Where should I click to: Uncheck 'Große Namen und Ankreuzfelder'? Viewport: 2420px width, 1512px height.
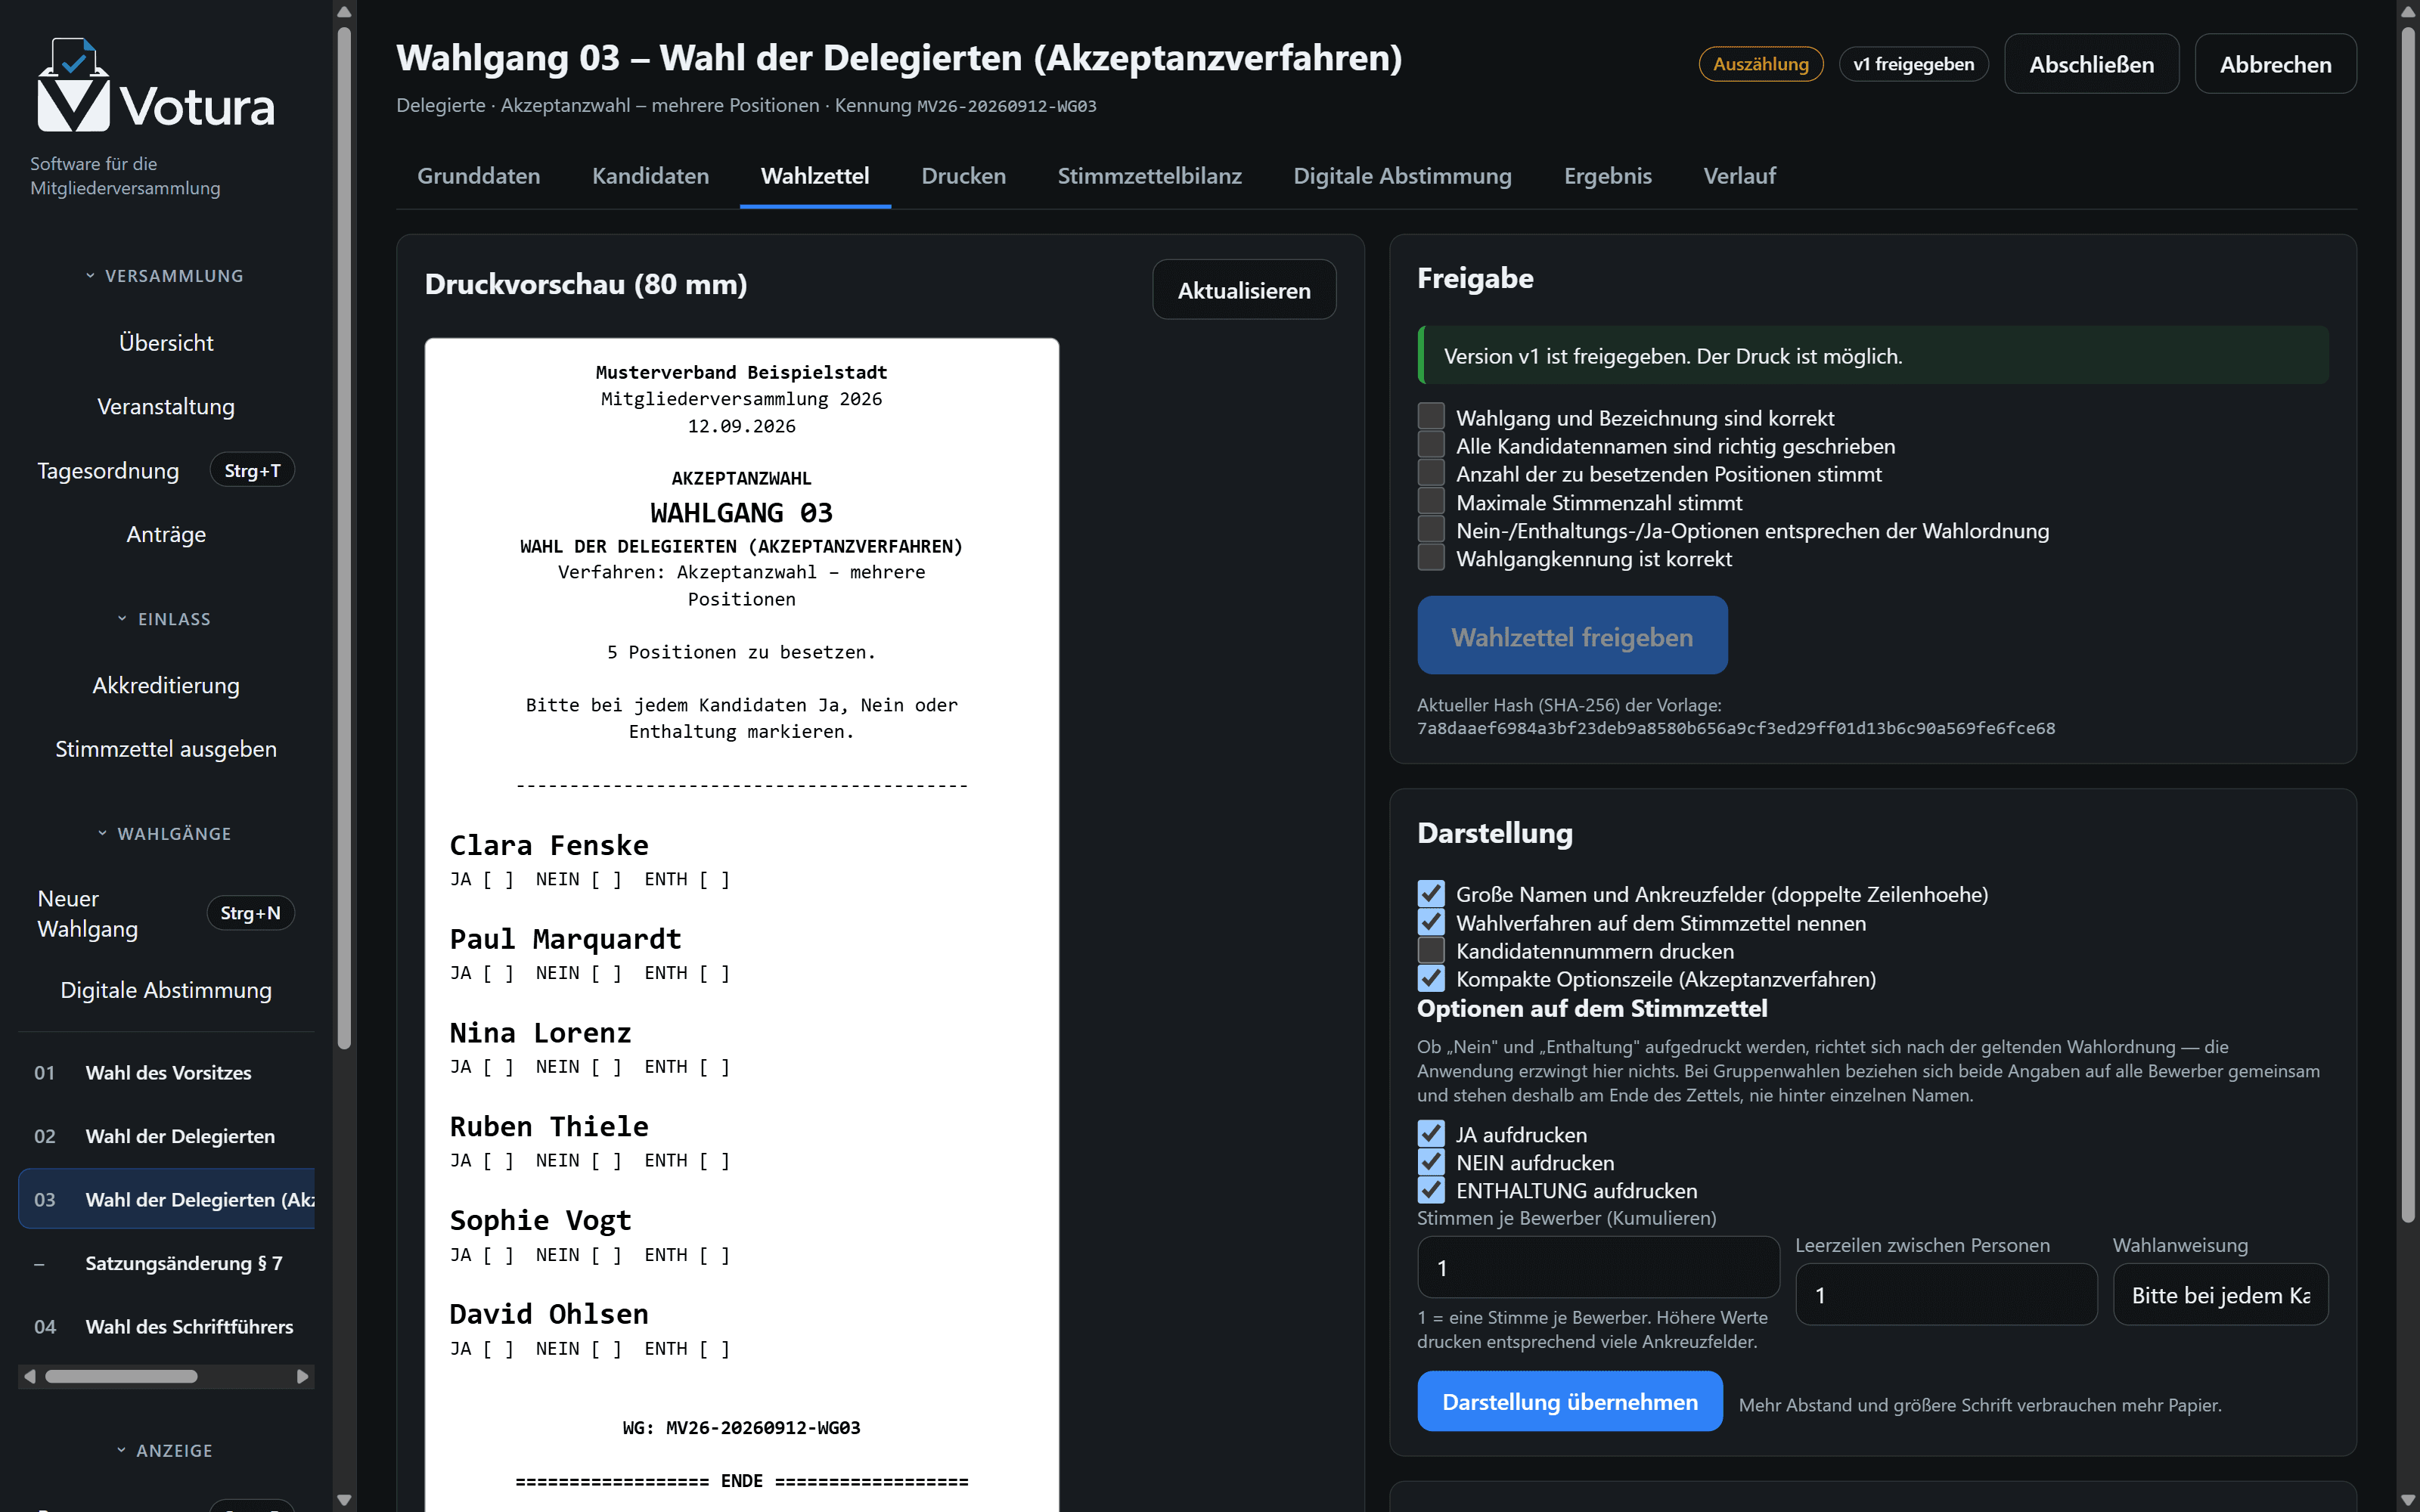[x=1431, y=894]
